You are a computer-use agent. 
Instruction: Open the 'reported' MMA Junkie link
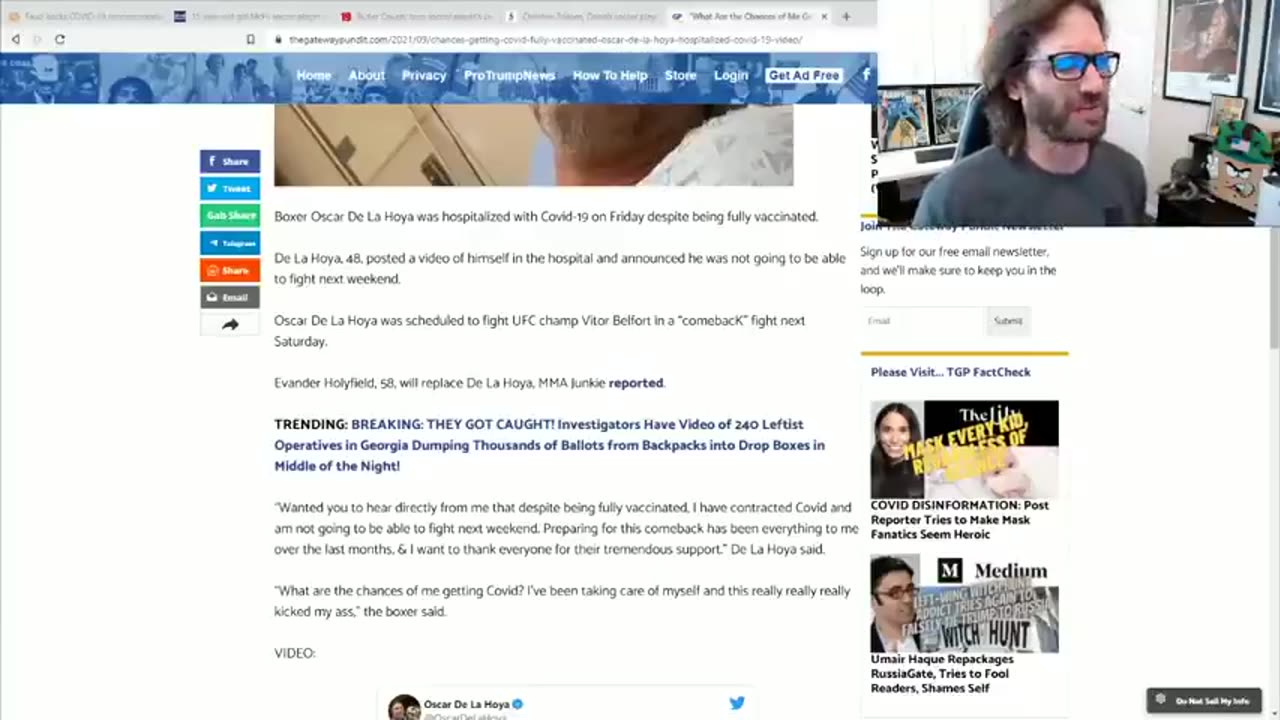point(636,383)
